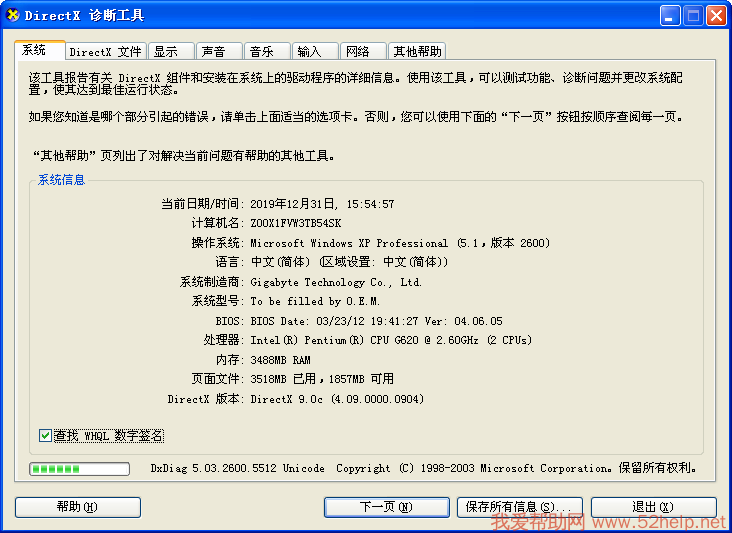The width and height of the screenshot is (732, 533).
Task: Close the DirectX 诊断工具 window
Action: pos(716,16)
